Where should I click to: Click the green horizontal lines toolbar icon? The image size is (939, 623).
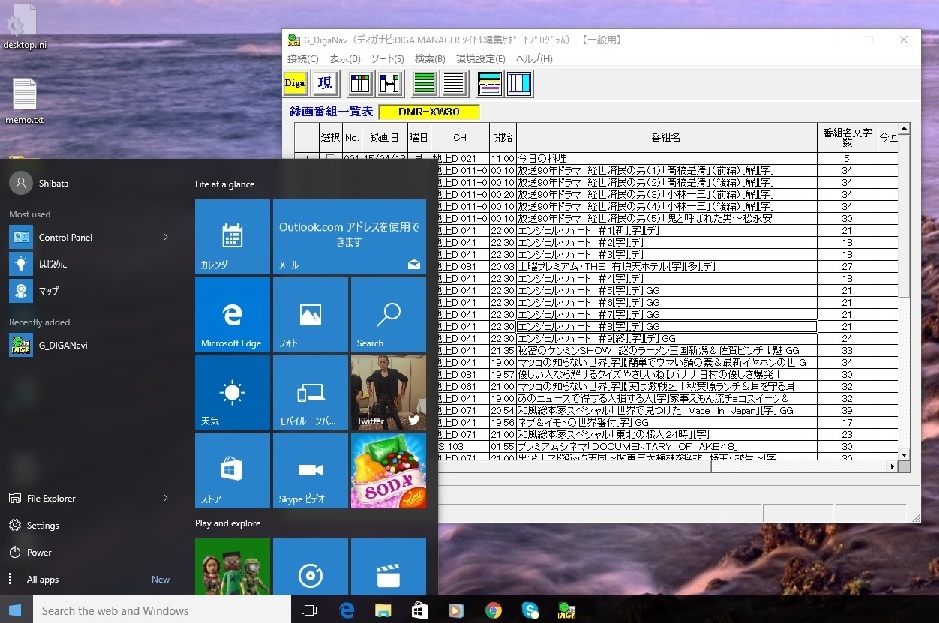[x=425, y=83]
